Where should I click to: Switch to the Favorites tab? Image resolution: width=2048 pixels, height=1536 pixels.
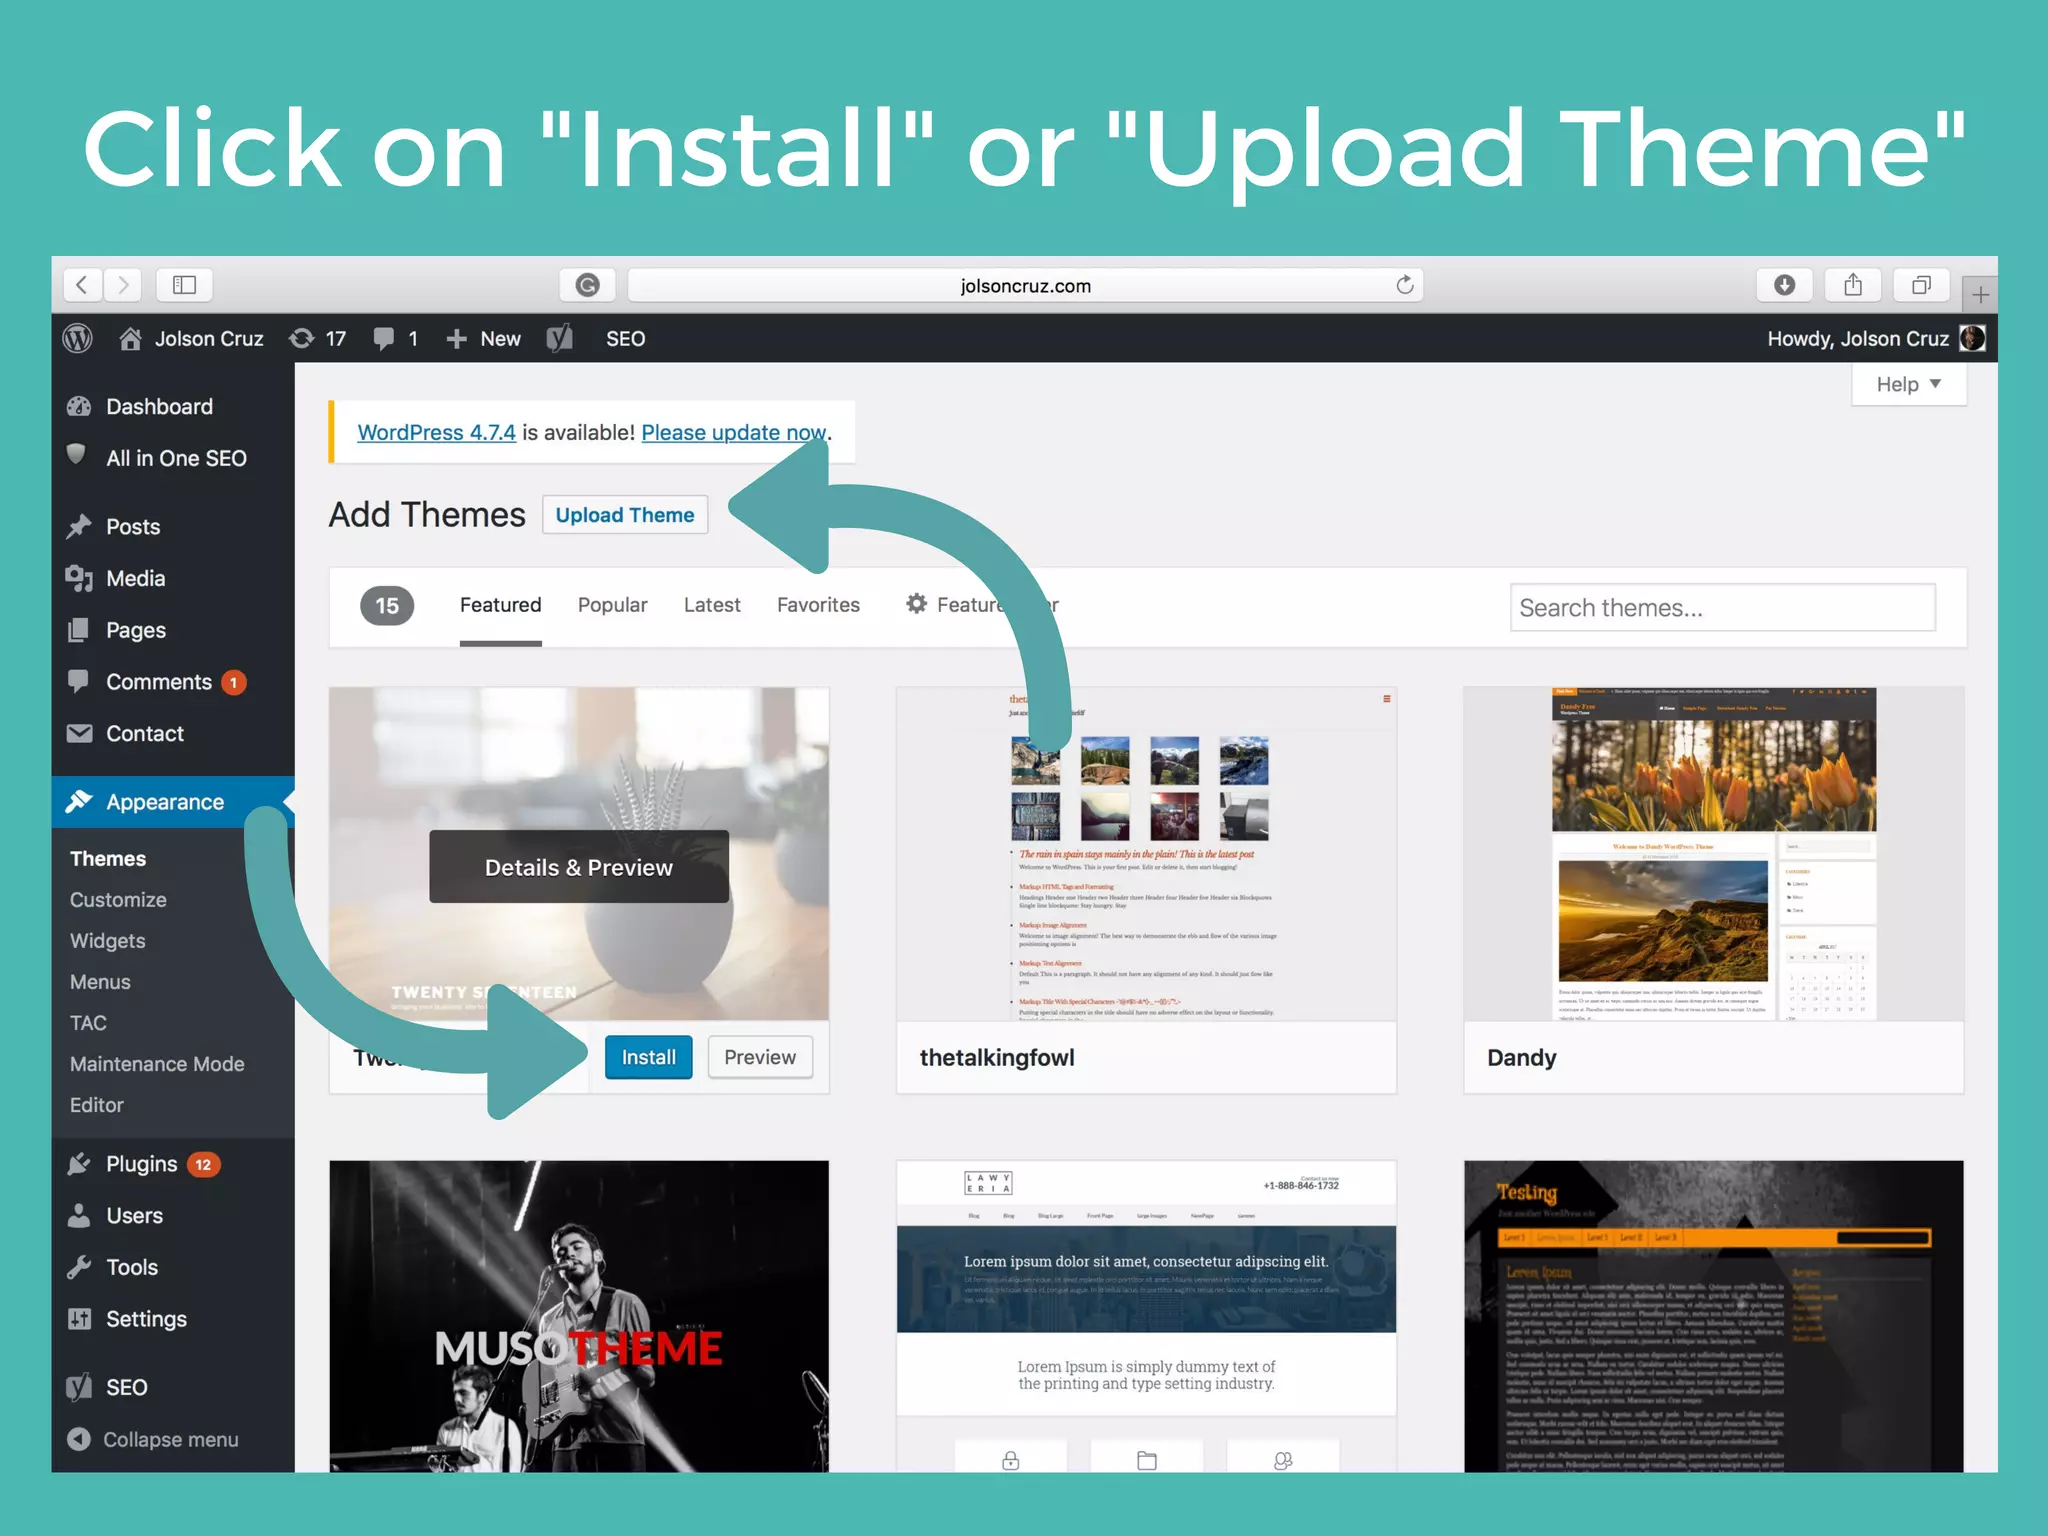[x=818, y=605]
